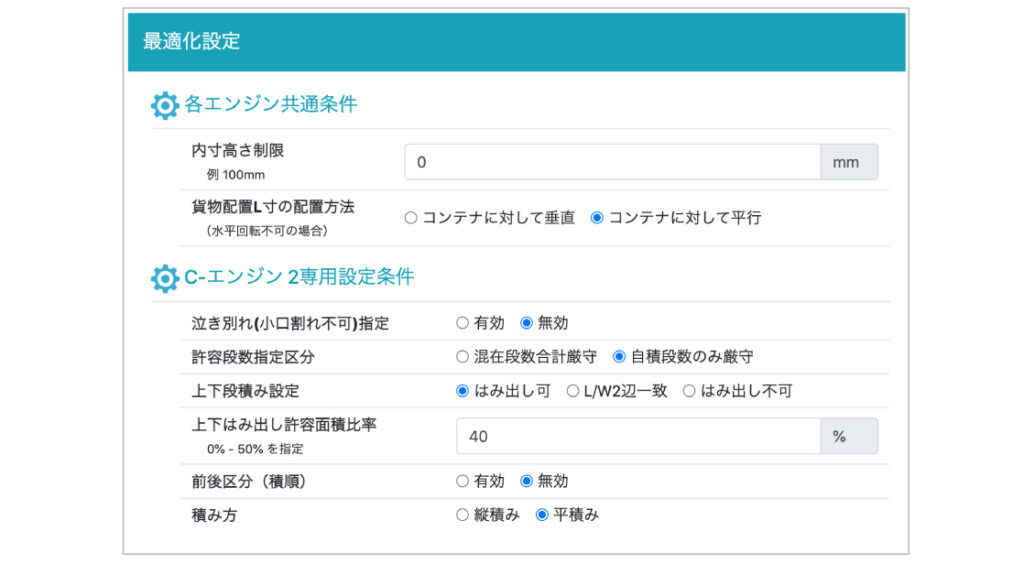
Task: Select コンテナに対して垂直 radio option
Action: point(411,218)
